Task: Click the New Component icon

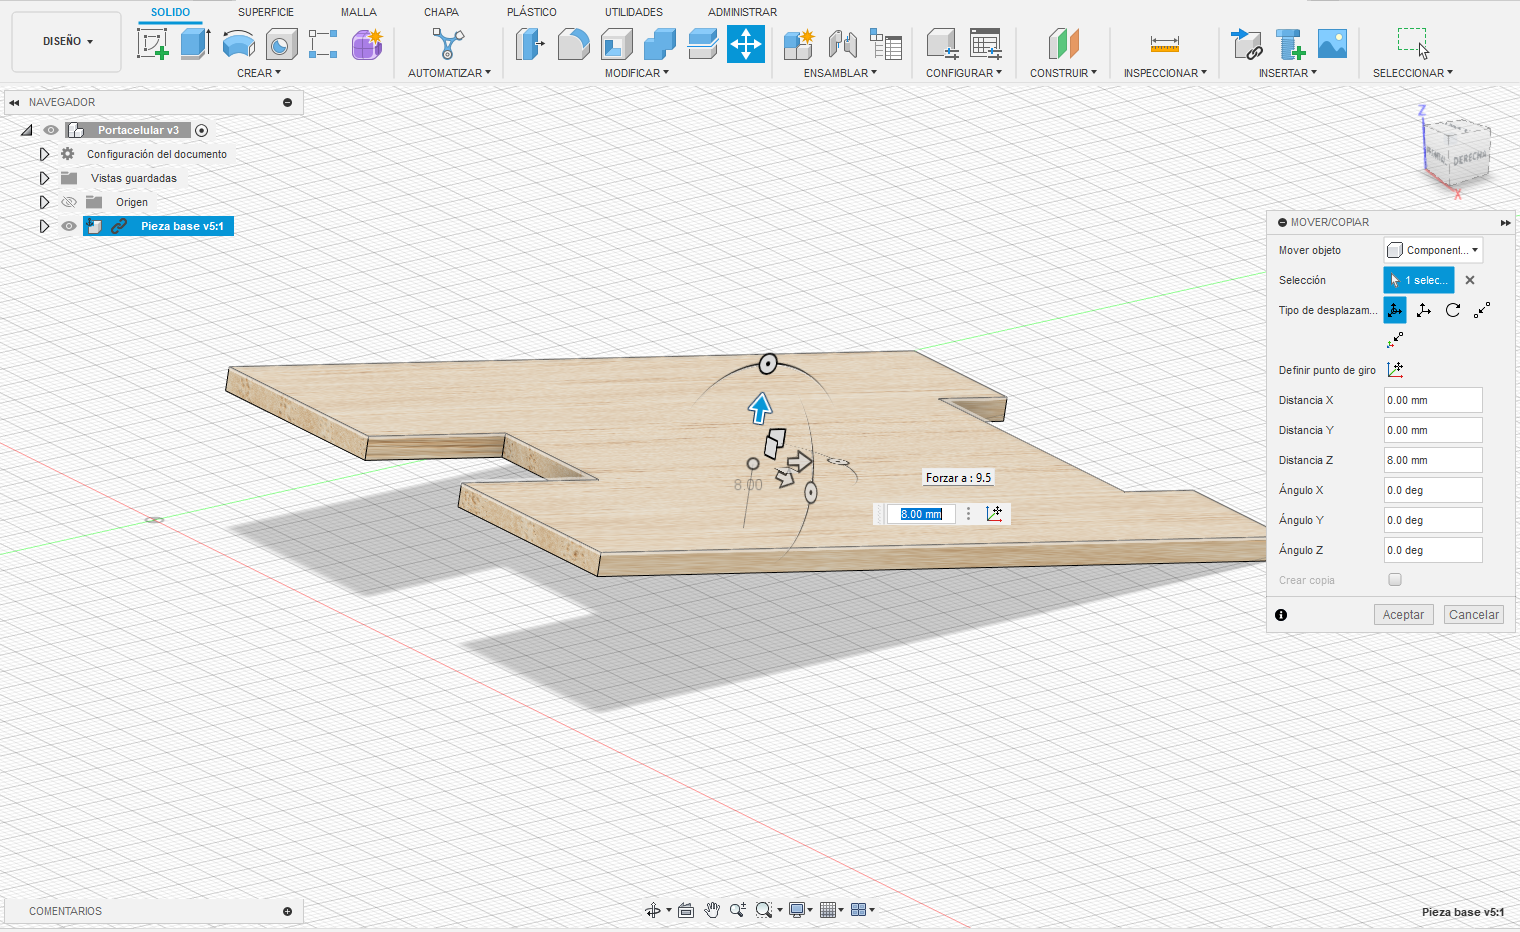Action: (799, 44)
